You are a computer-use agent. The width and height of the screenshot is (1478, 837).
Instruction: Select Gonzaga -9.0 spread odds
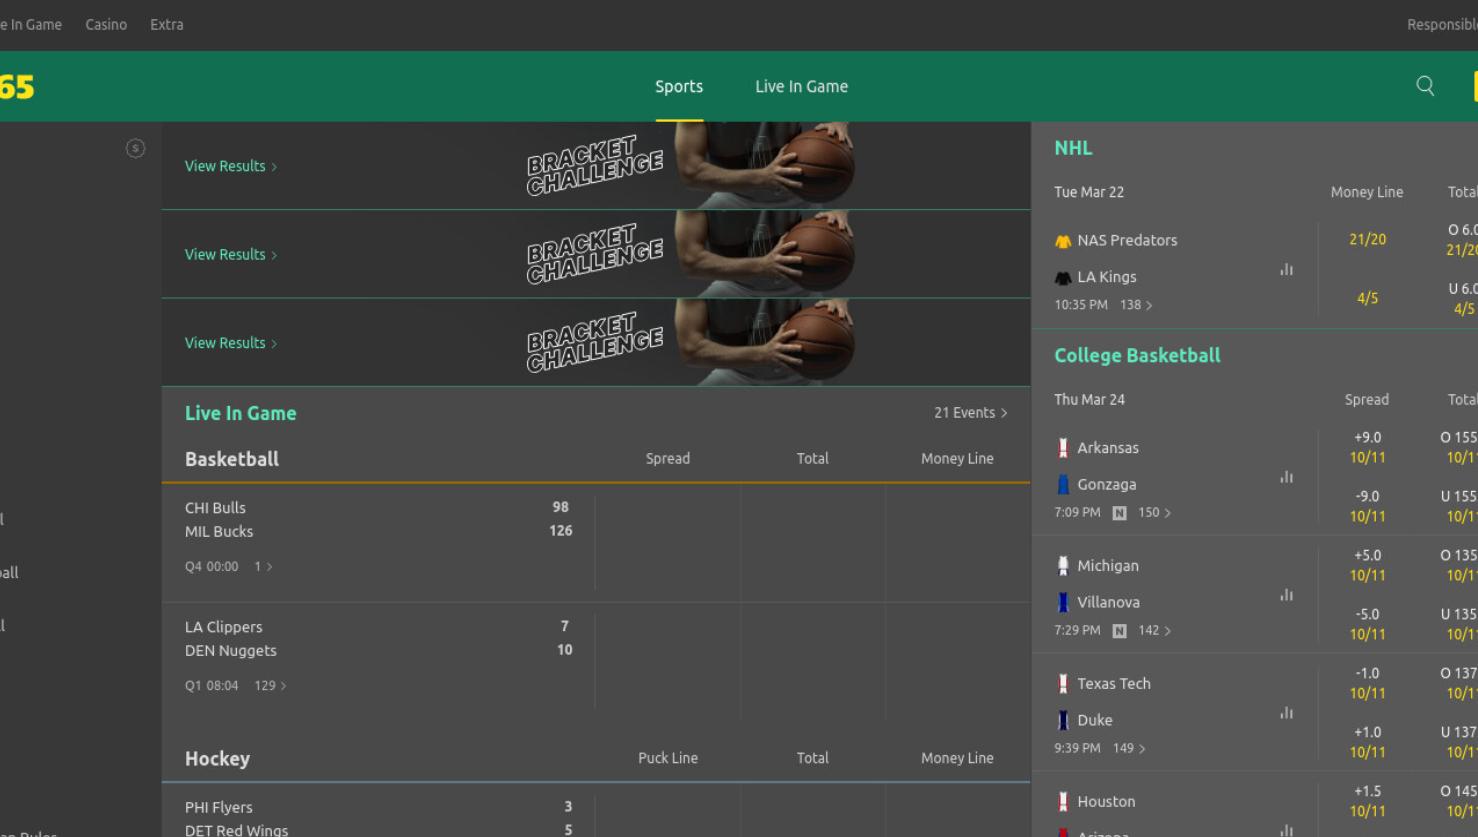1367,507
